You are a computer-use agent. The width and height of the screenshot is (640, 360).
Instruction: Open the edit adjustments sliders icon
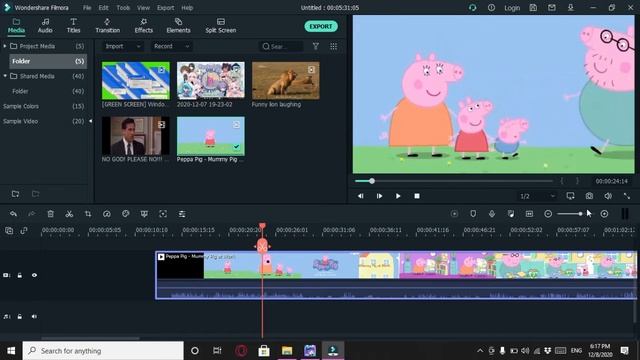[182, 214]
